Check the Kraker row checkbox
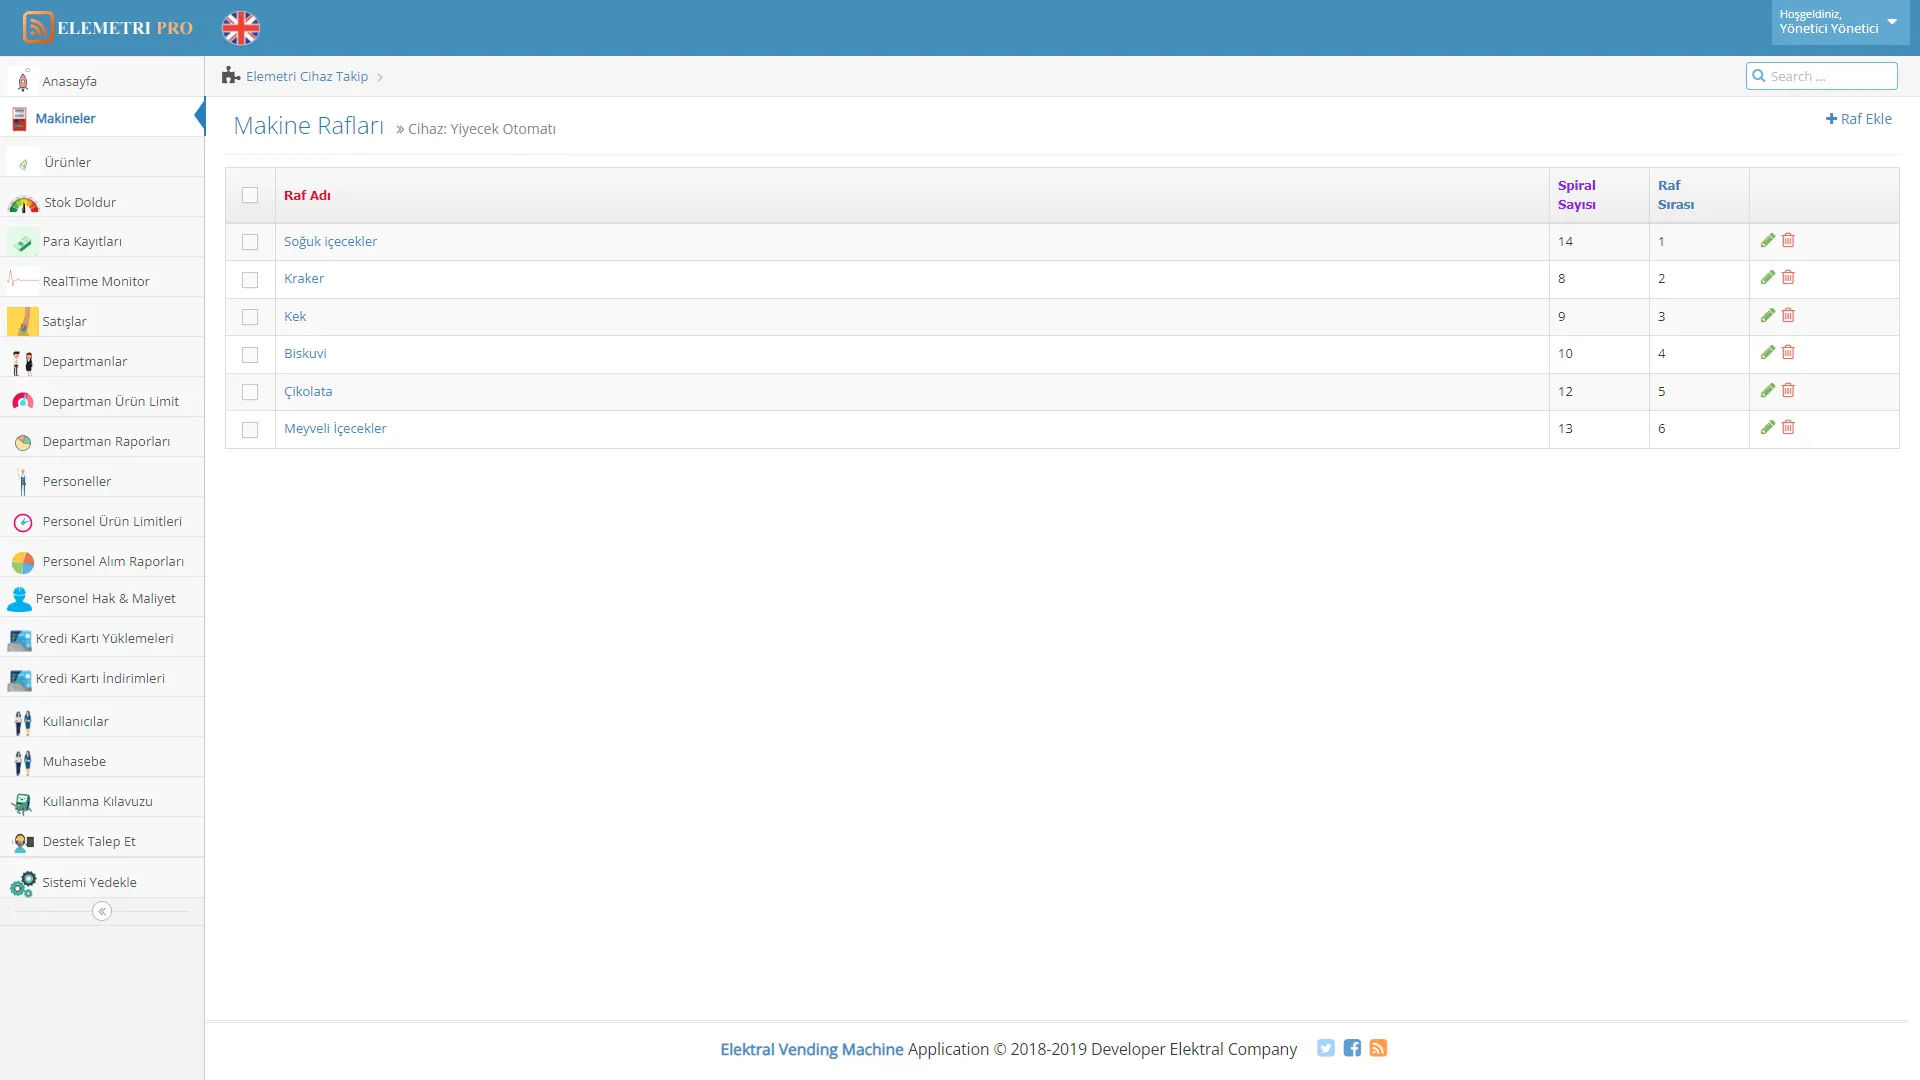 [250, 280]
